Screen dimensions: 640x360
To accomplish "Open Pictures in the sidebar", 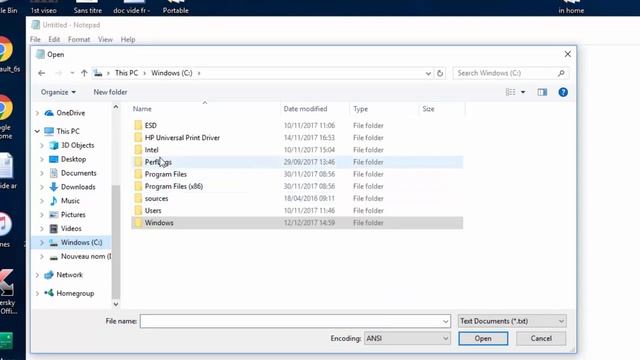I will (73, 215).
